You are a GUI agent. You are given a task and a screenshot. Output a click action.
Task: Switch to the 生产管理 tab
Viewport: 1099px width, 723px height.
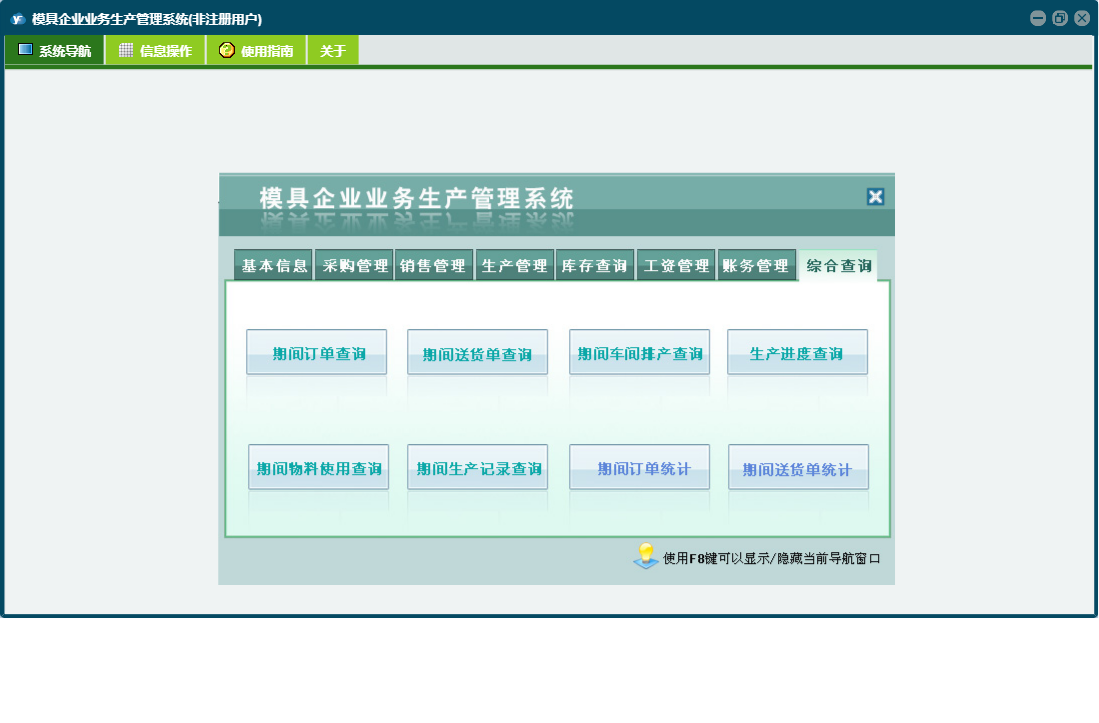(515, 266)
